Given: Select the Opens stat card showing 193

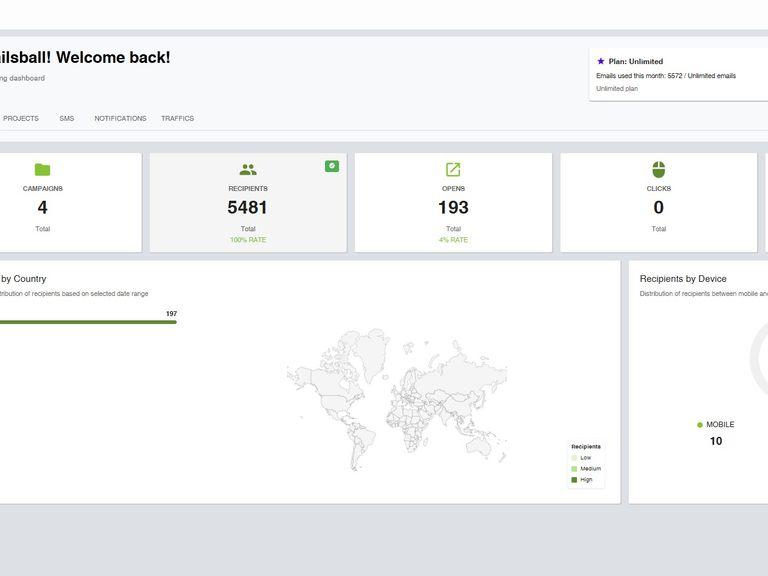Looking at the screenshot, I should click(x=453, y=202).
